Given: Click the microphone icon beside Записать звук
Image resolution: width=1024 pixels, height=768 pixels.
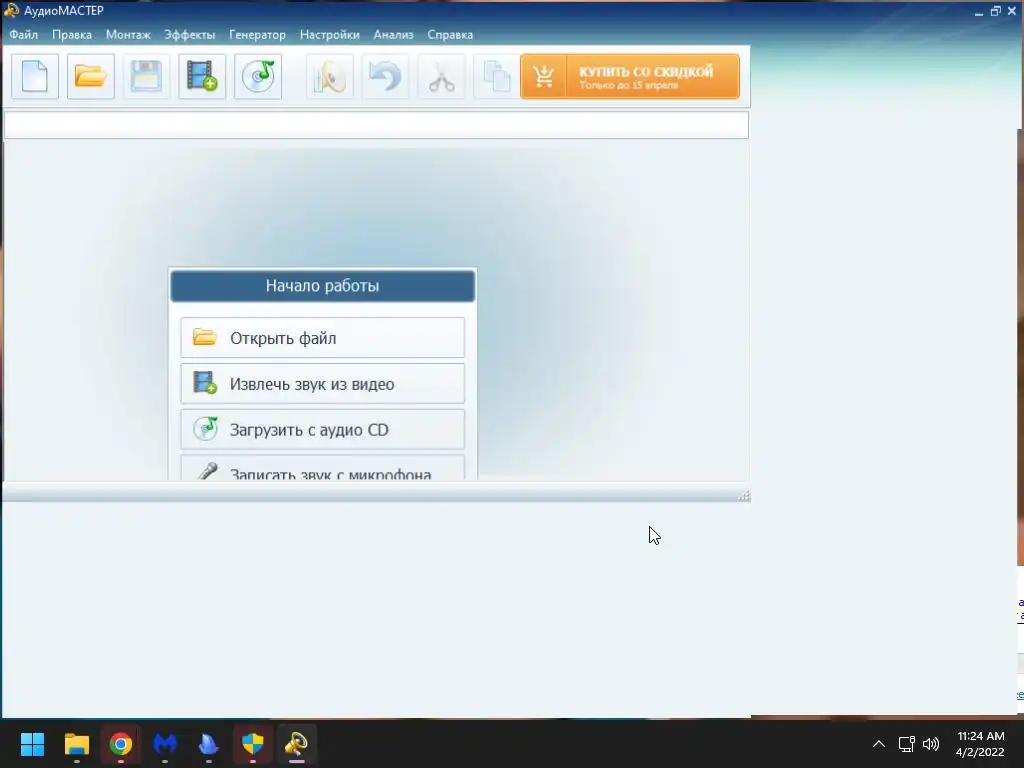Looking at the screenshot, I should (x=207, y=471).
